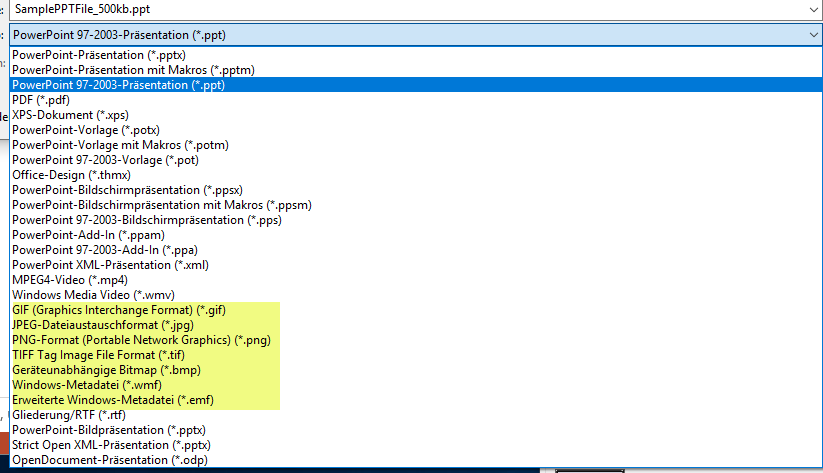Pick Erweiterte Windows-Metadatei (*.emf)

pos(416,400)
